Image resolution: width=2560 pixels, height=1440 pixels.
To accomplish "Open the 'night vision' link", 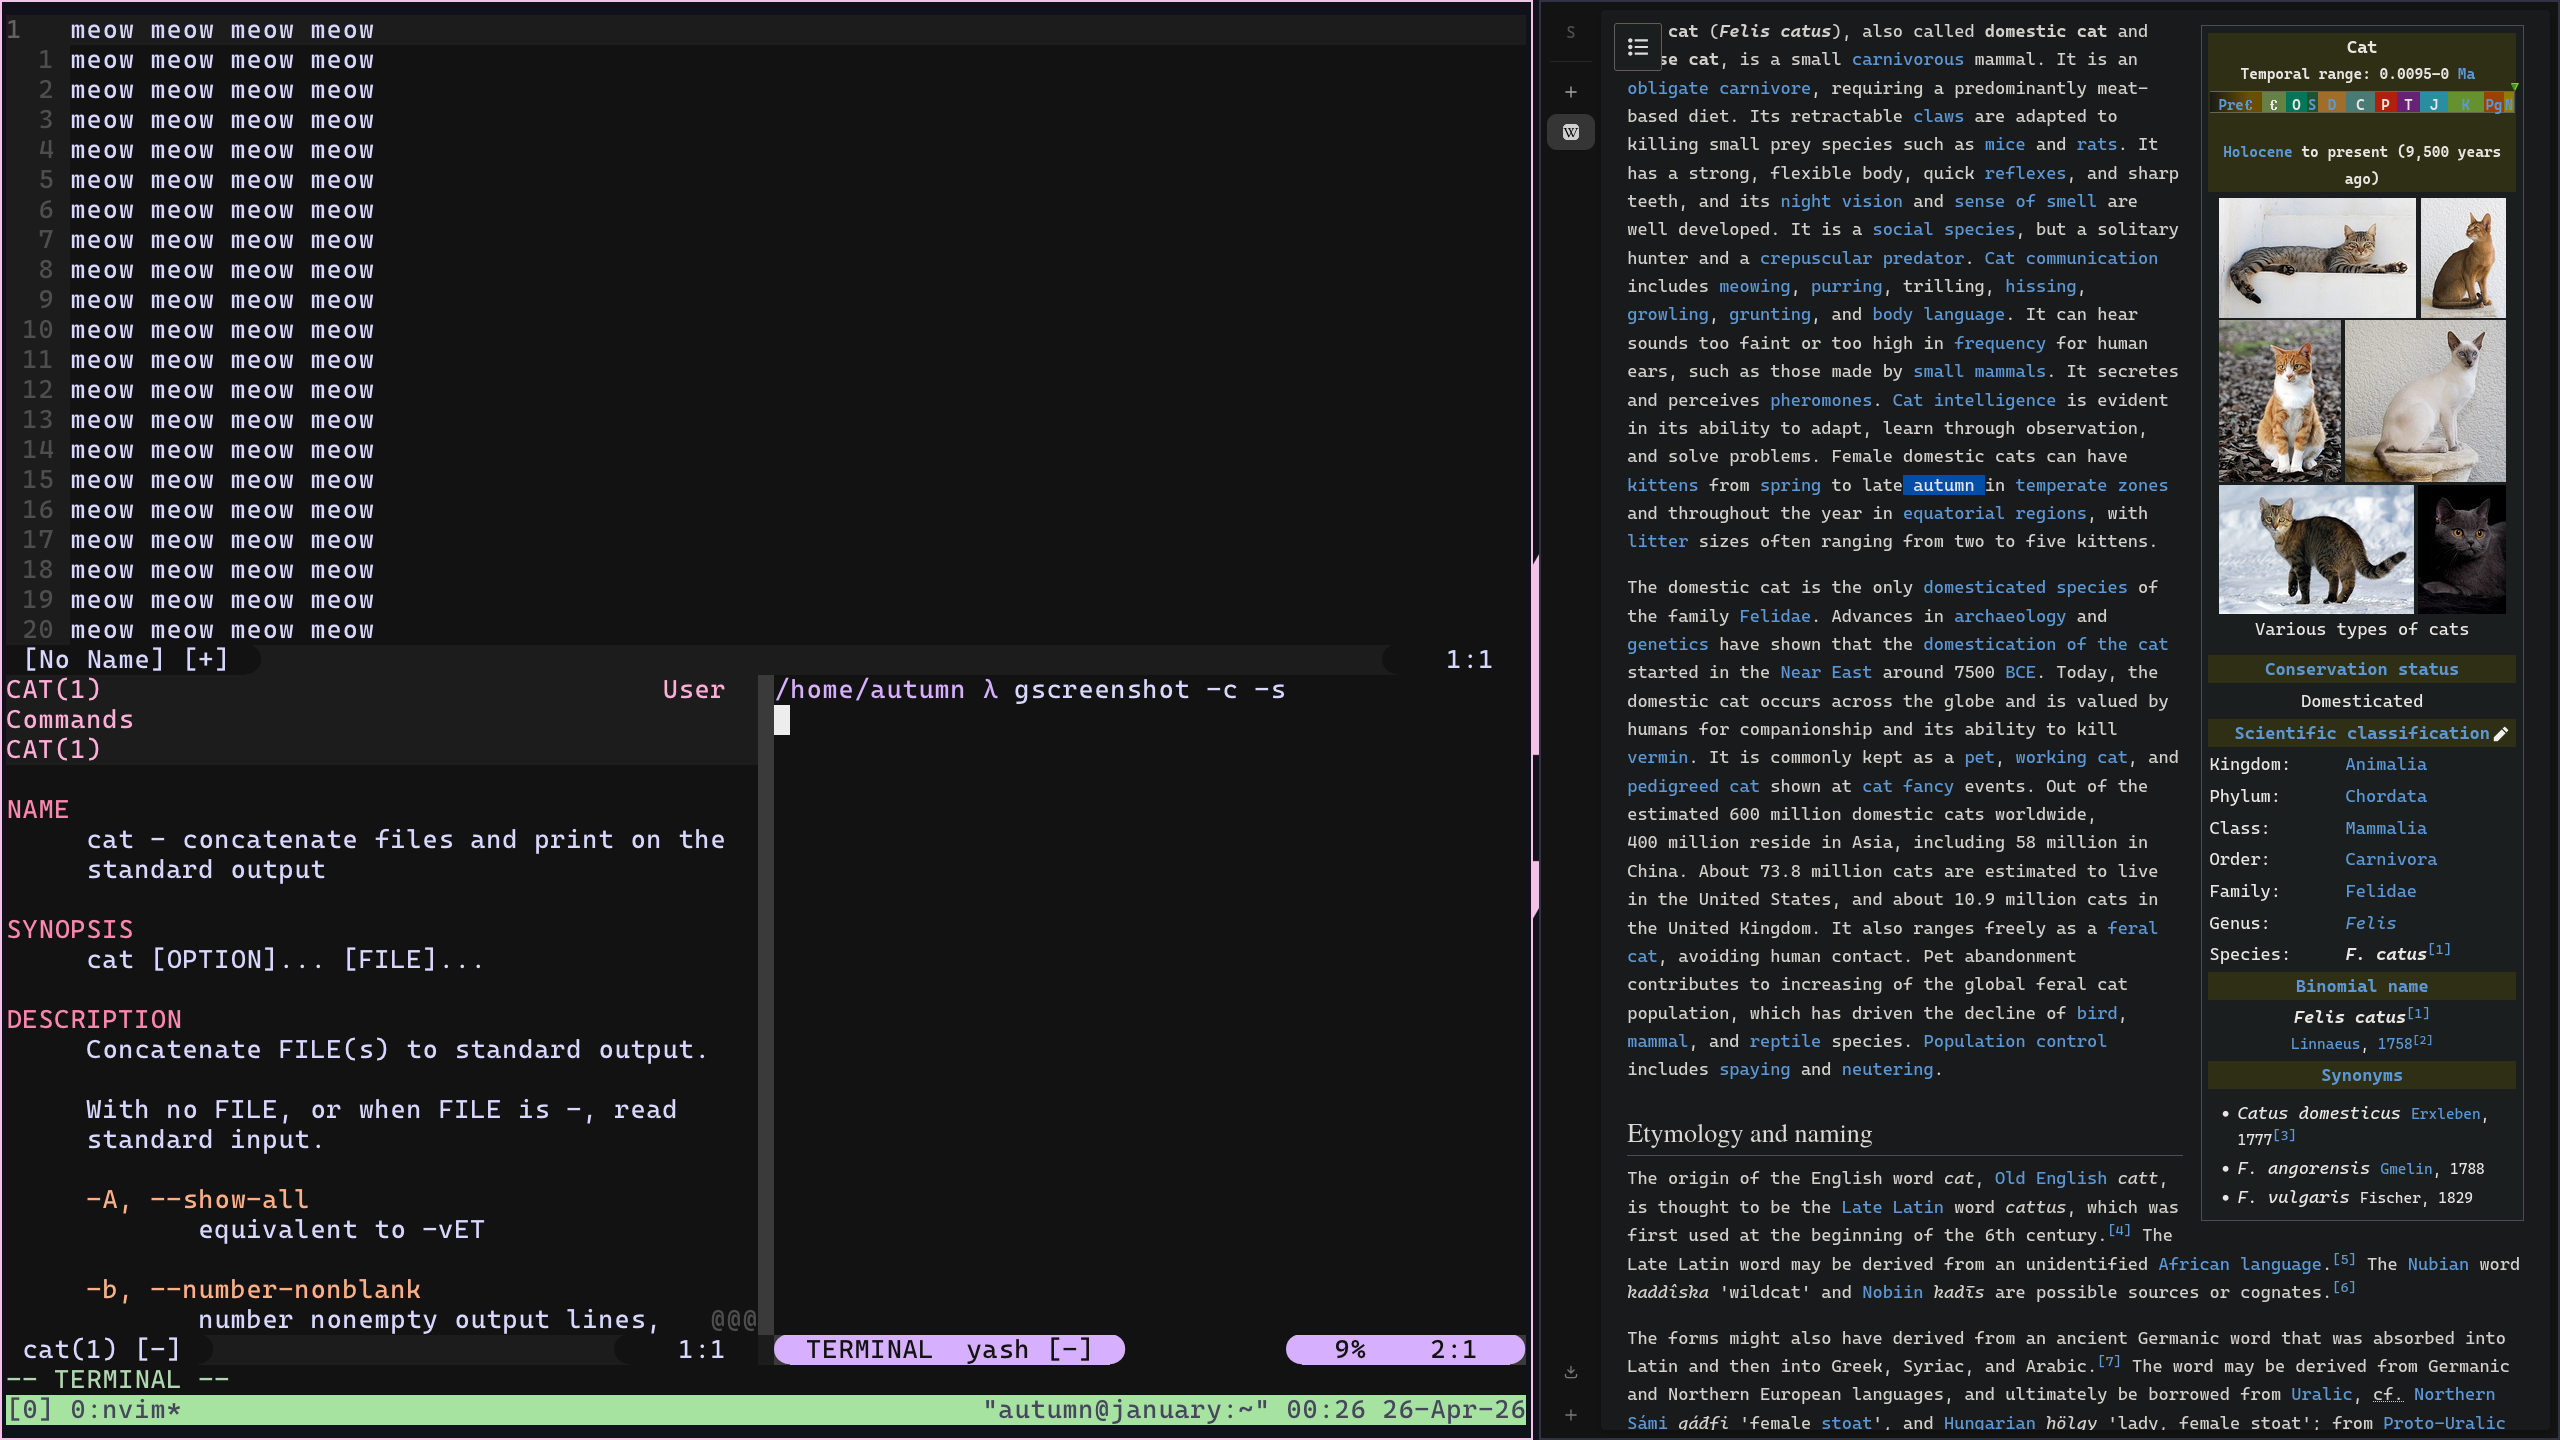I will (1841, 202).
